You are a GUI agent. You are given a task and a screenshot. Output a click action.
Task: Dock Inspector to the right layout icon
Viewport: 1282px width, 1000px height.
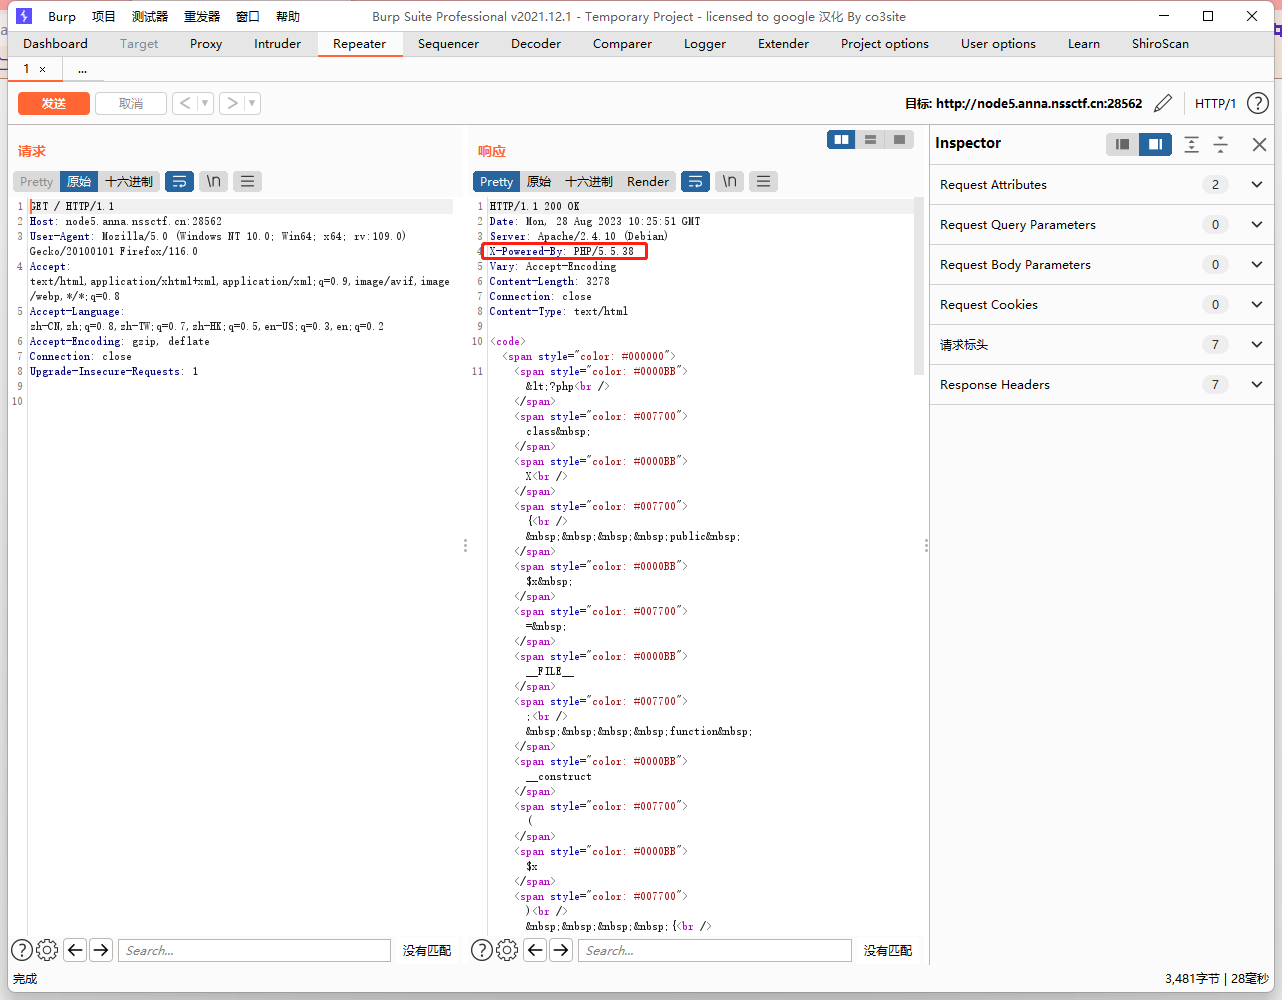(x=1155, y=144)
